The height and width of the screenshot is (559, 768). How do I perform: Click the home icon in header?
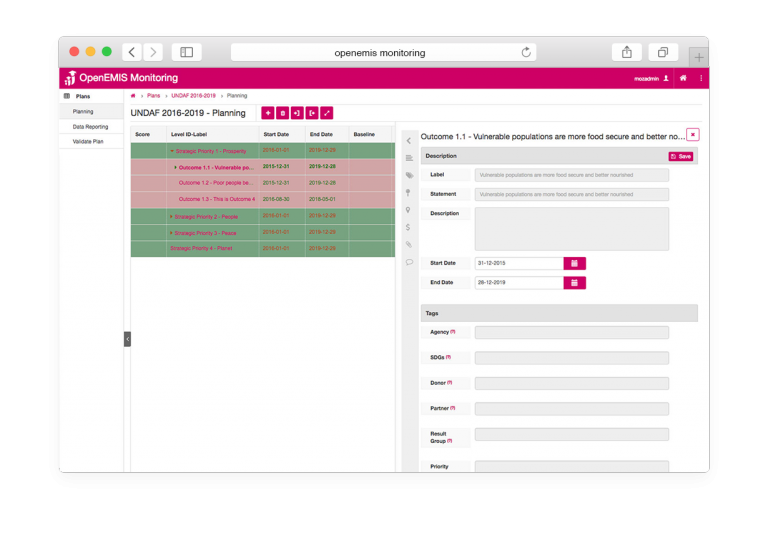(683, 78)
